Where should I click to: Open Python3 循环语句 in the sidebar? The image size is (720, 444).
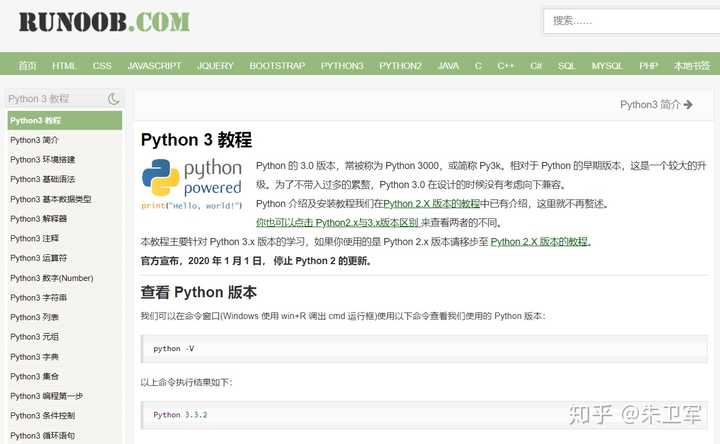click(43, 435)
